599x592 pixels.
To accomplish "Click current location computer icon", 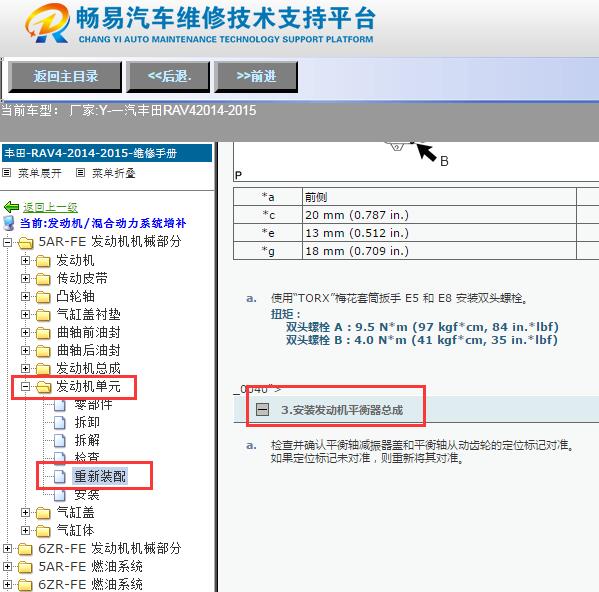I will [x=8, y=223].
